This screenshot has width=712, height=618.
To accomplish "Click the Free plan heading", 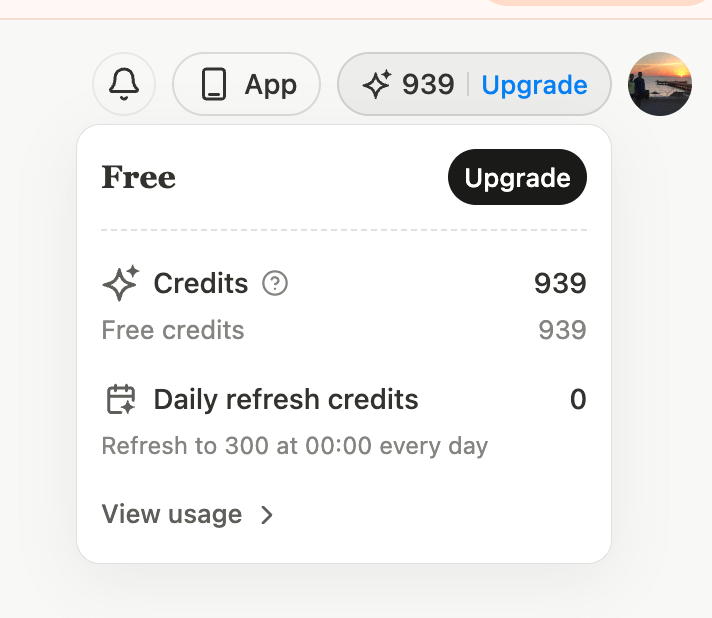I will (x=138, y=177).
